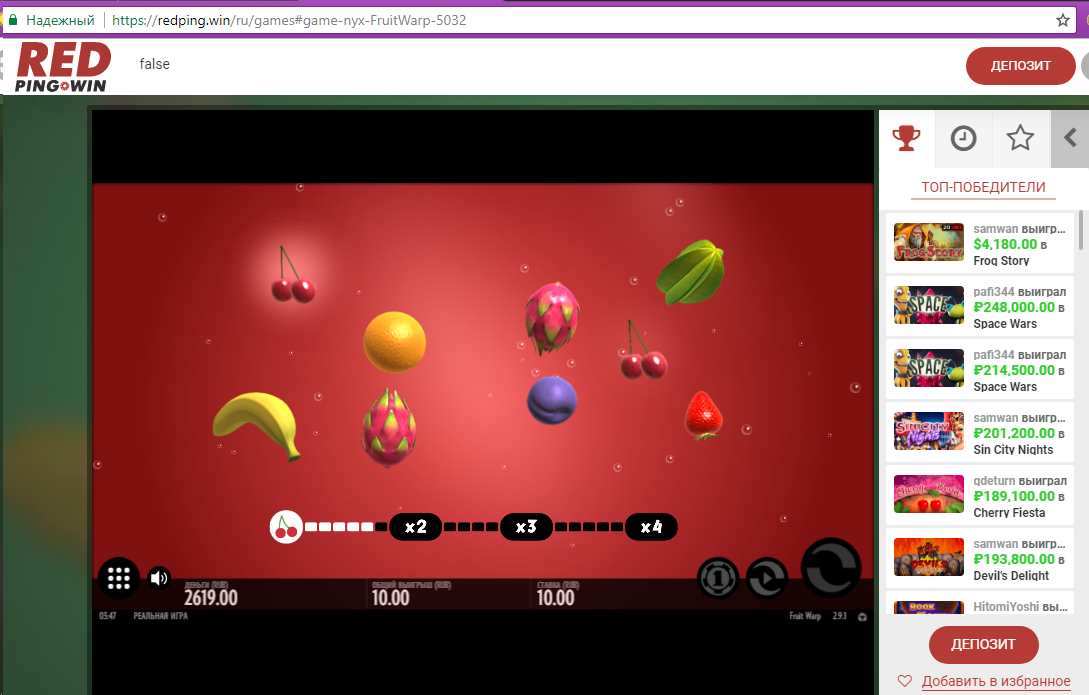This screenshot has height=695, width=1089.
Task: Click the strawberry fruit symbol
Action: [x=704, y=415]
